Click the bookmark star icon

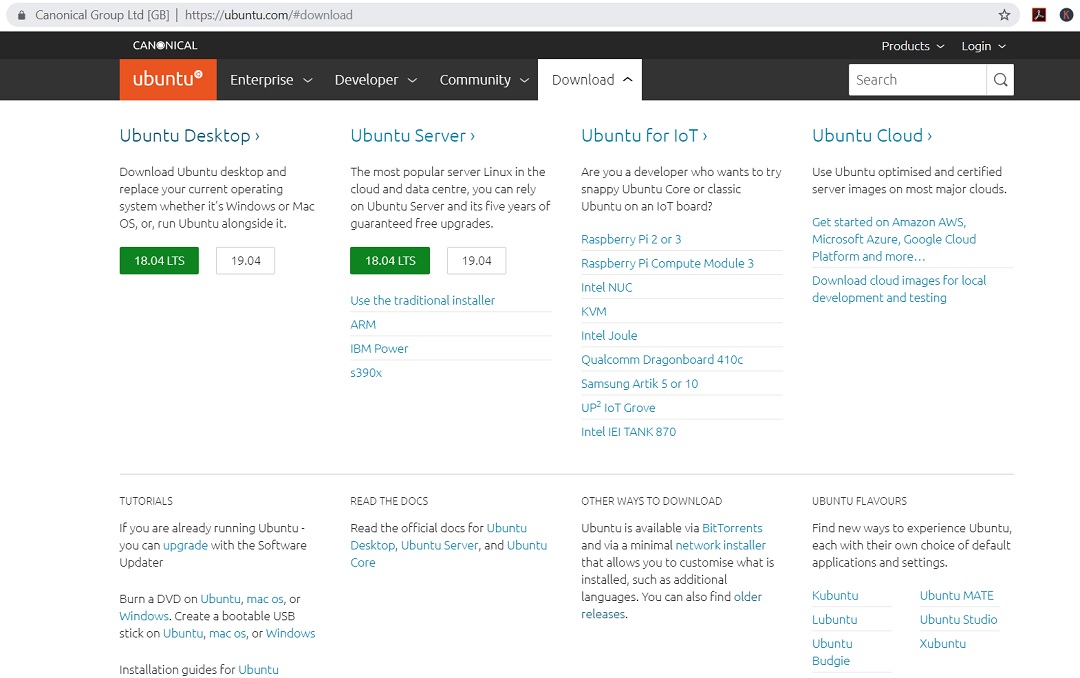click(1004, 14)
